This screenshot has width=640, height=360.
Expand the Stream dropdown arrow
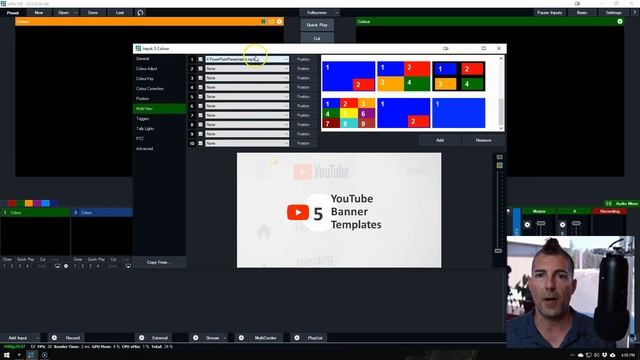(224, 338)
